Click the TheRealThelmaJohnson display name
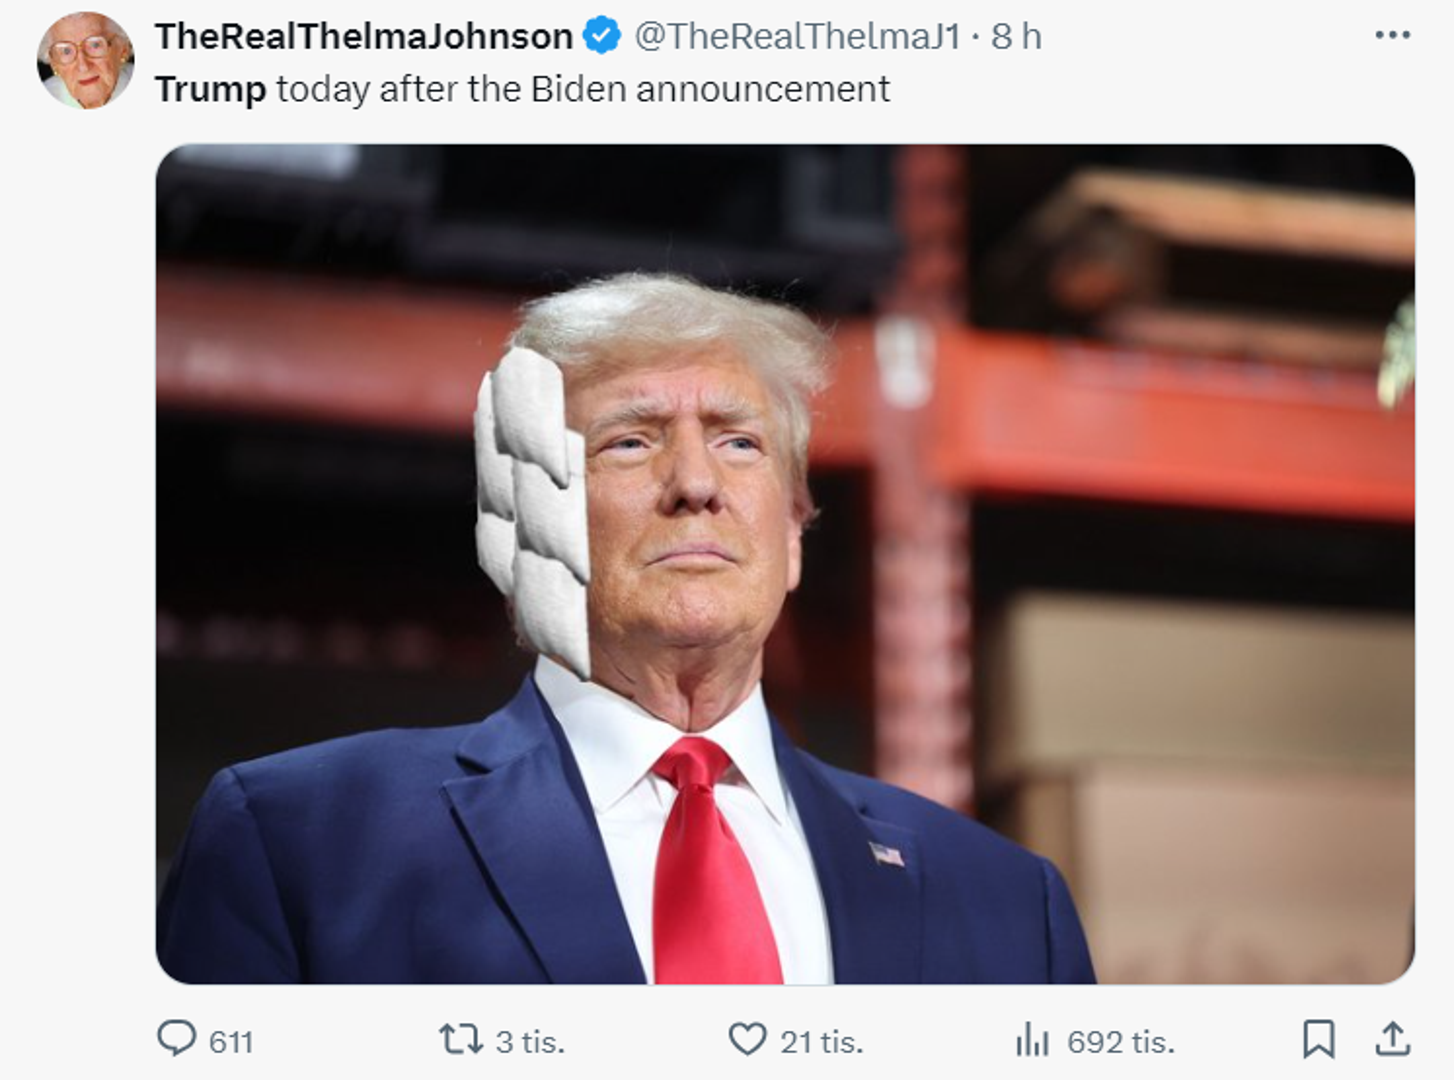 tap(364, 36)
